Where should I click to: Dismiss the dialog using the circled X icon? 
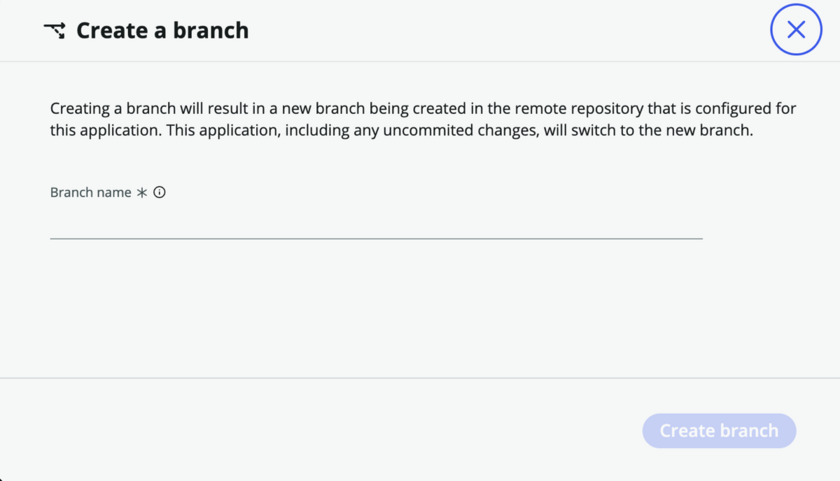tap(796, 29)
